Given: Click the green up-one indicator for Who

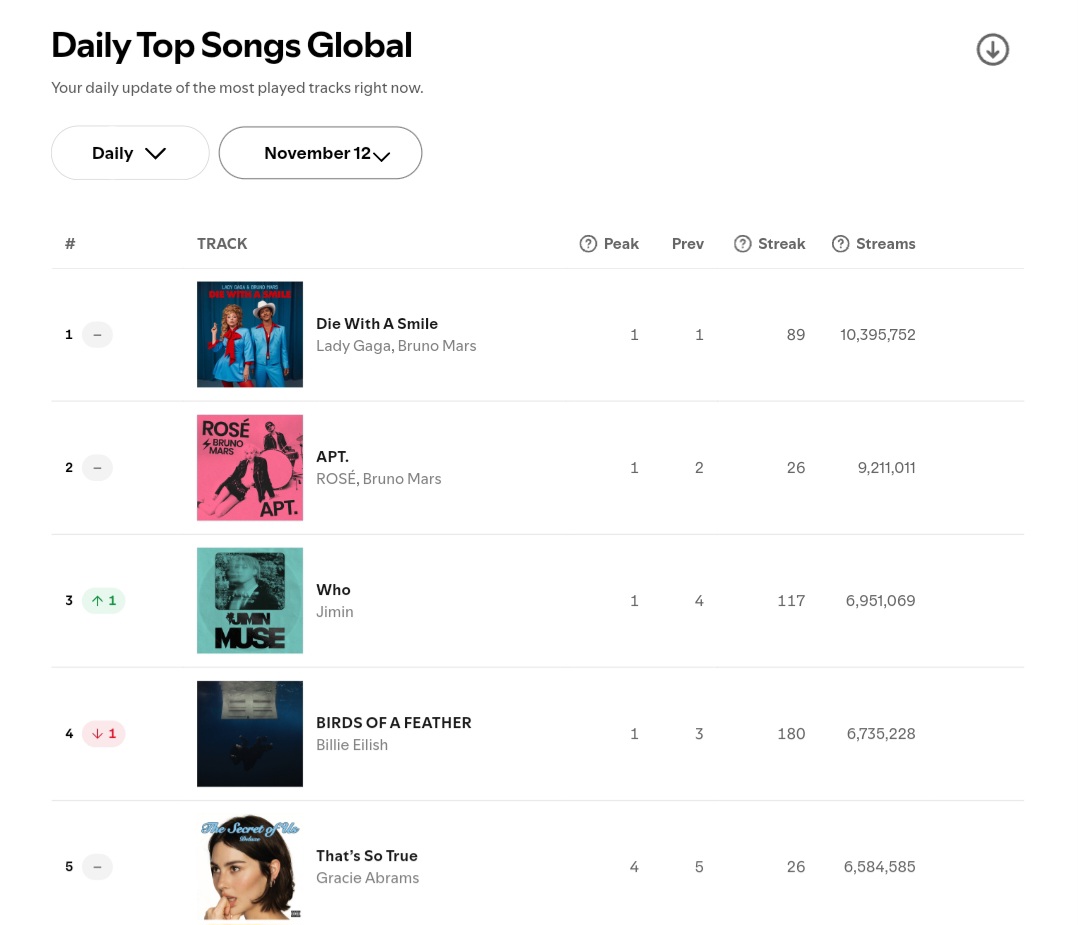Looking at the screenshot, I should (103, 600).
